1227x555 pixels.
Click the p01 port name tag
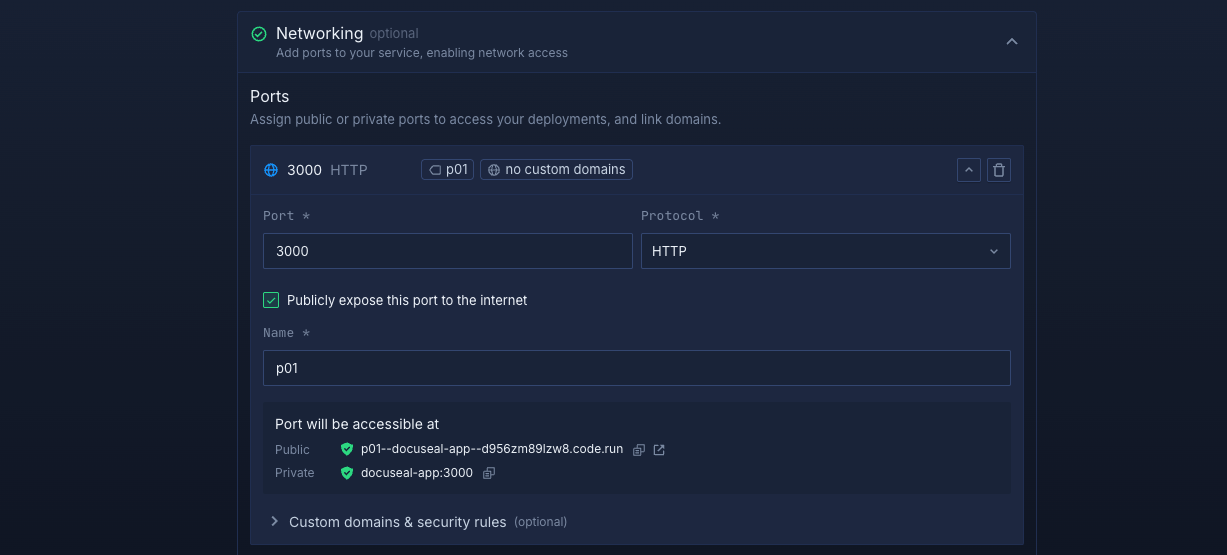[x=447, y=170]
